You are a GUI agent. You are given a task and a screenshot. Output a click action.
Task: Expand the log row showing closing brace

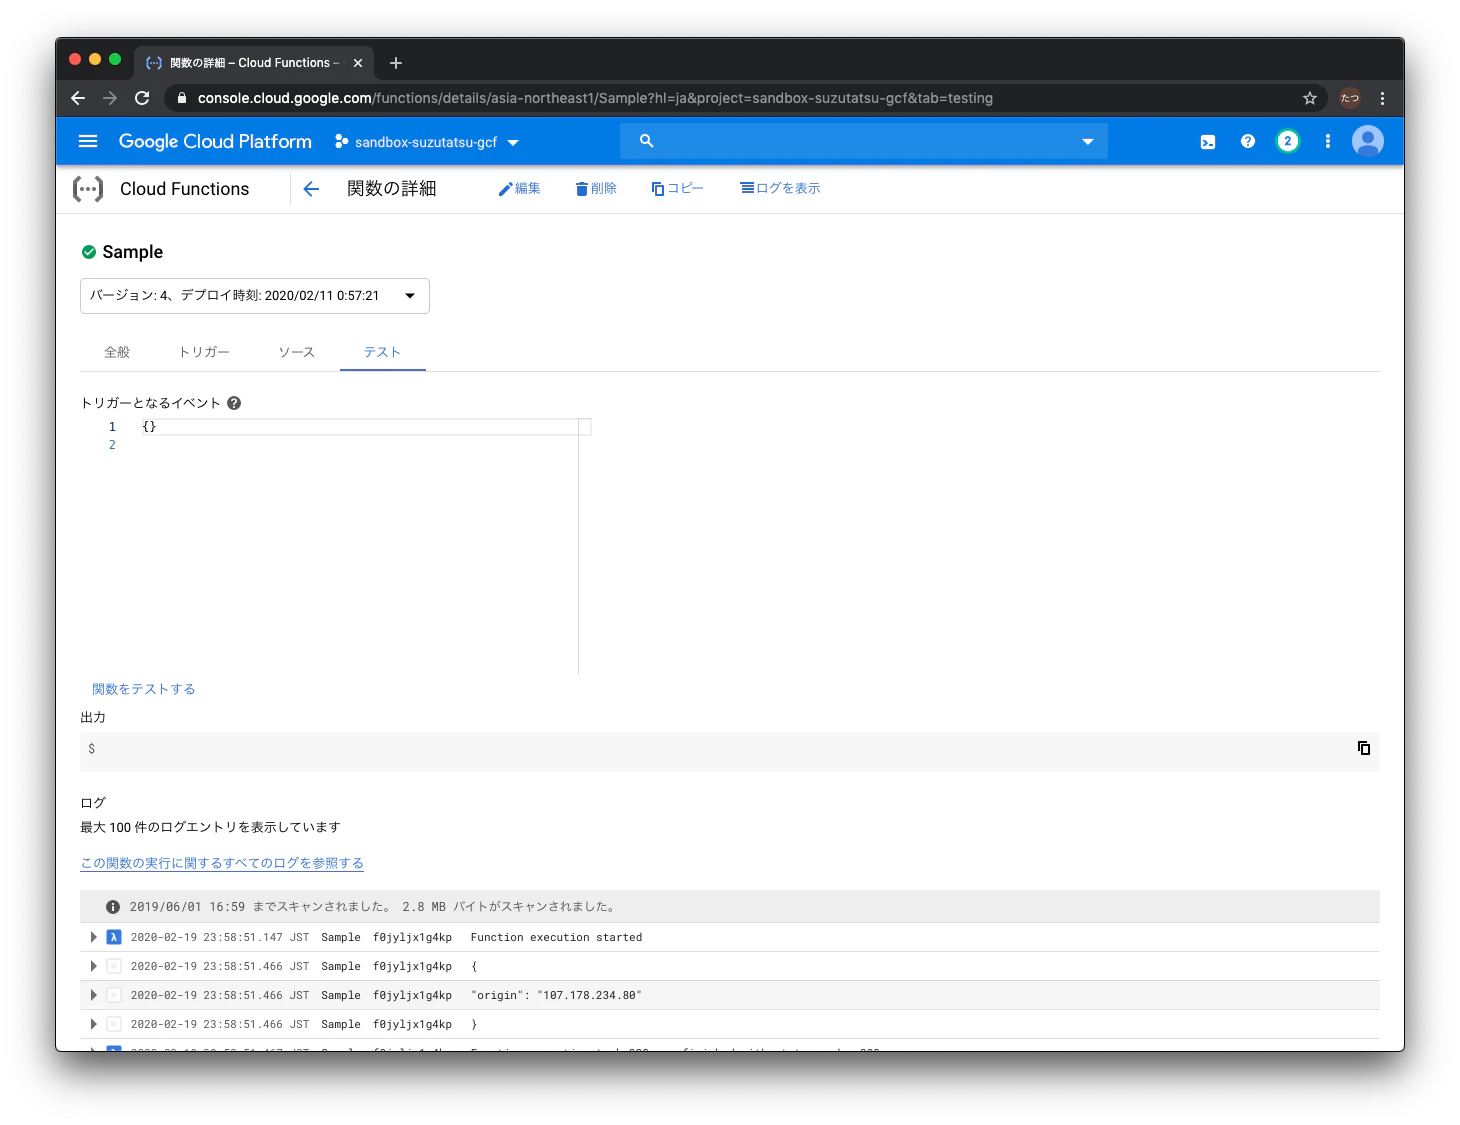(x=93, y=1024)
